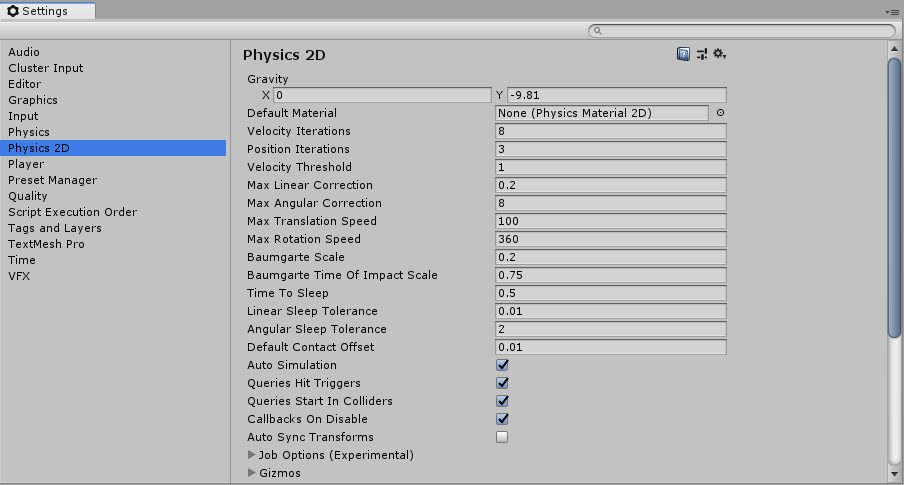Click the magnifier icon in the search box
This screenshot has height=485, width=904.
click(x=598, y=31)
